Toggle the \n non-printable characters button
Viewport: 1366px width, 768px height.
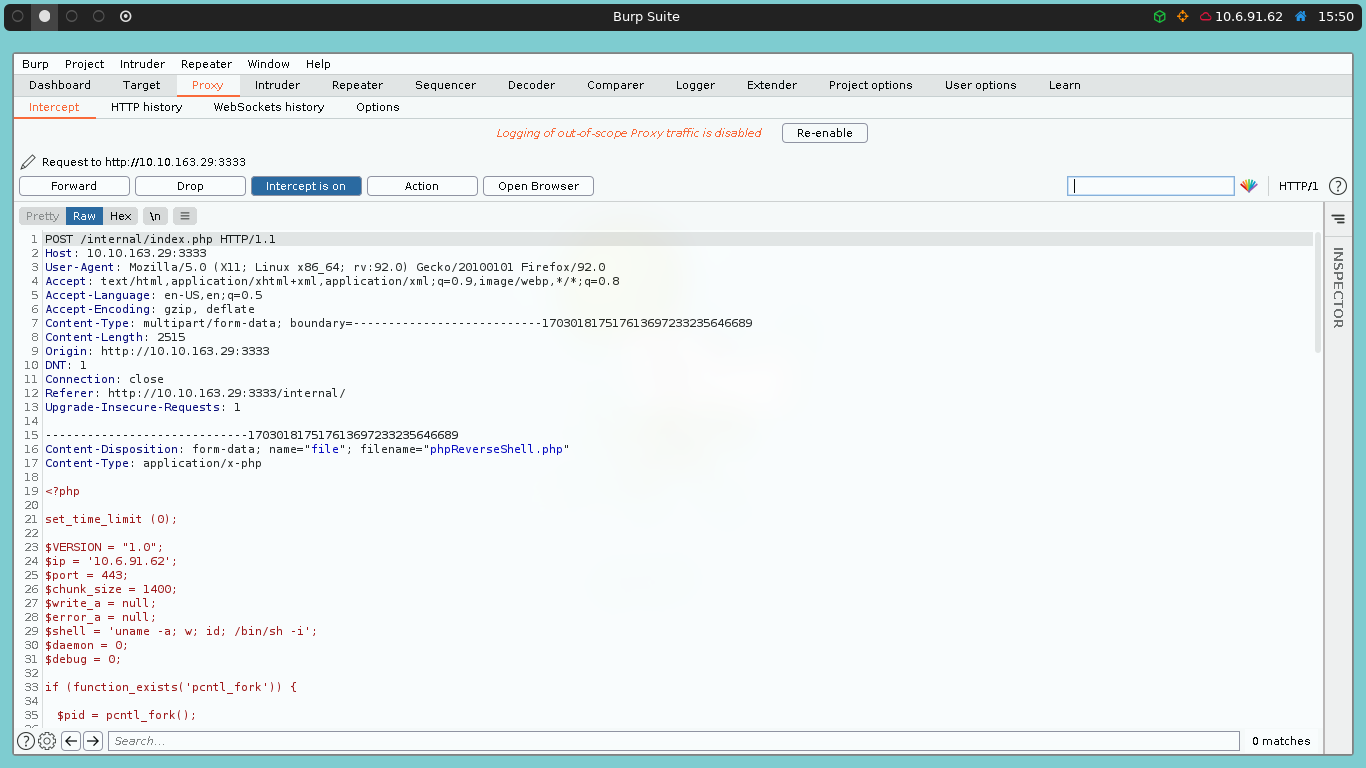(155, 216)
